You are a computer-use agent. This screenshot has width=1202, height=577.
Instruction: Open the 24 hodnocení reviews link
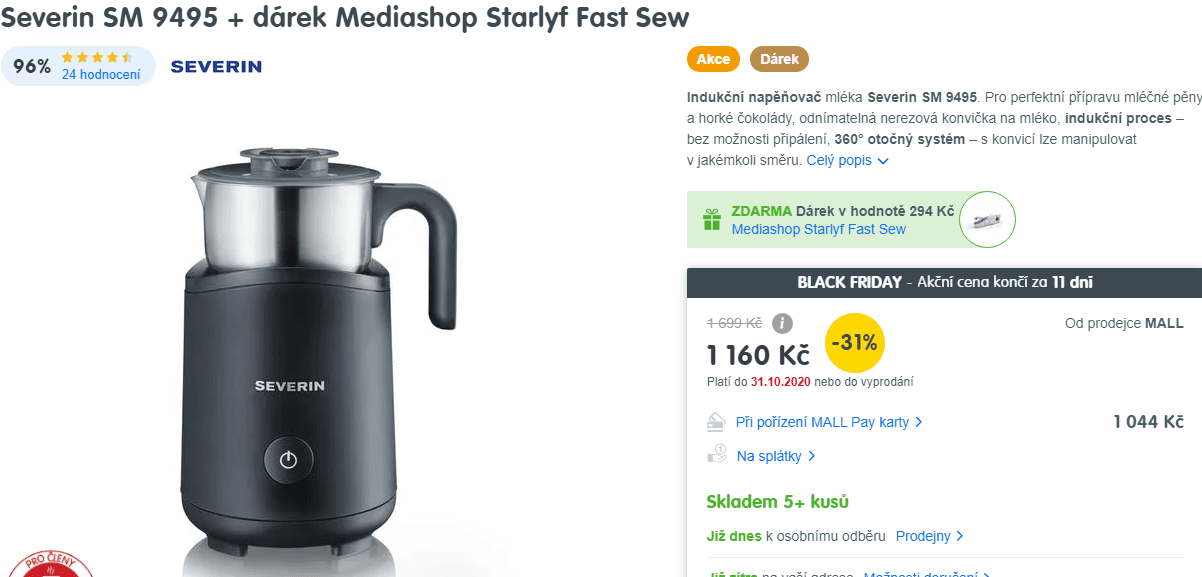pyautogui.click(x=101, y=74)
